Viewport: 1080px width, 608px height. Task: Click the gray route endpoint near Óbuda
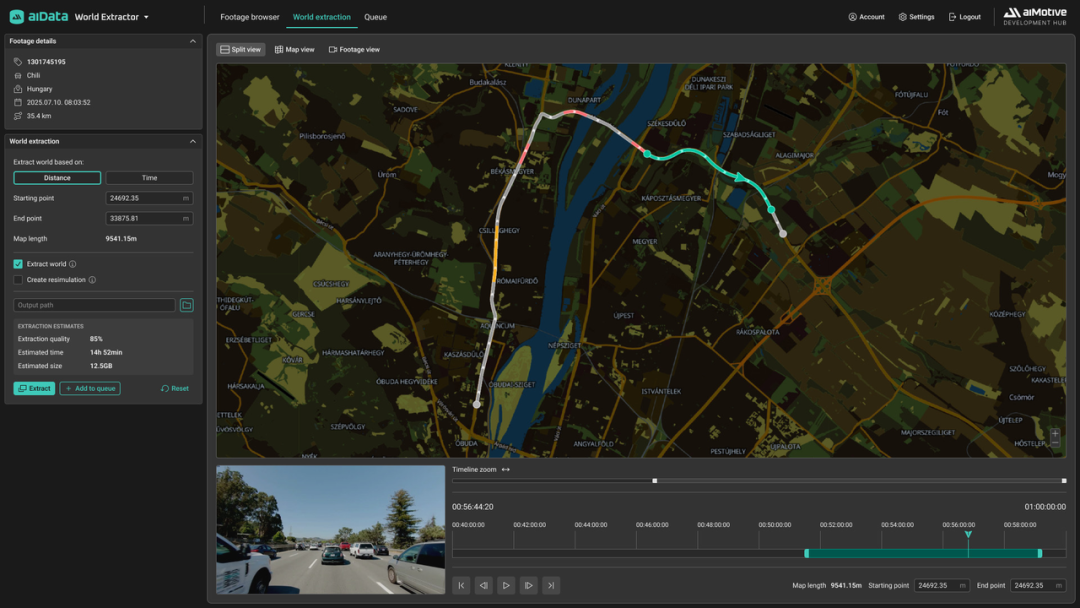coord(477,405)
